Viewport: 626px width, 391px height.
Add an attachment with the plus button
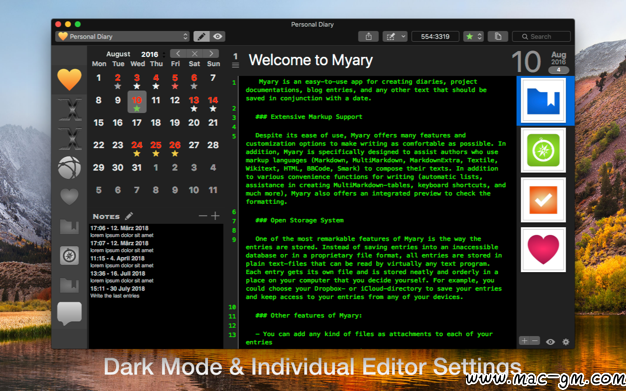tap(524, 341)
